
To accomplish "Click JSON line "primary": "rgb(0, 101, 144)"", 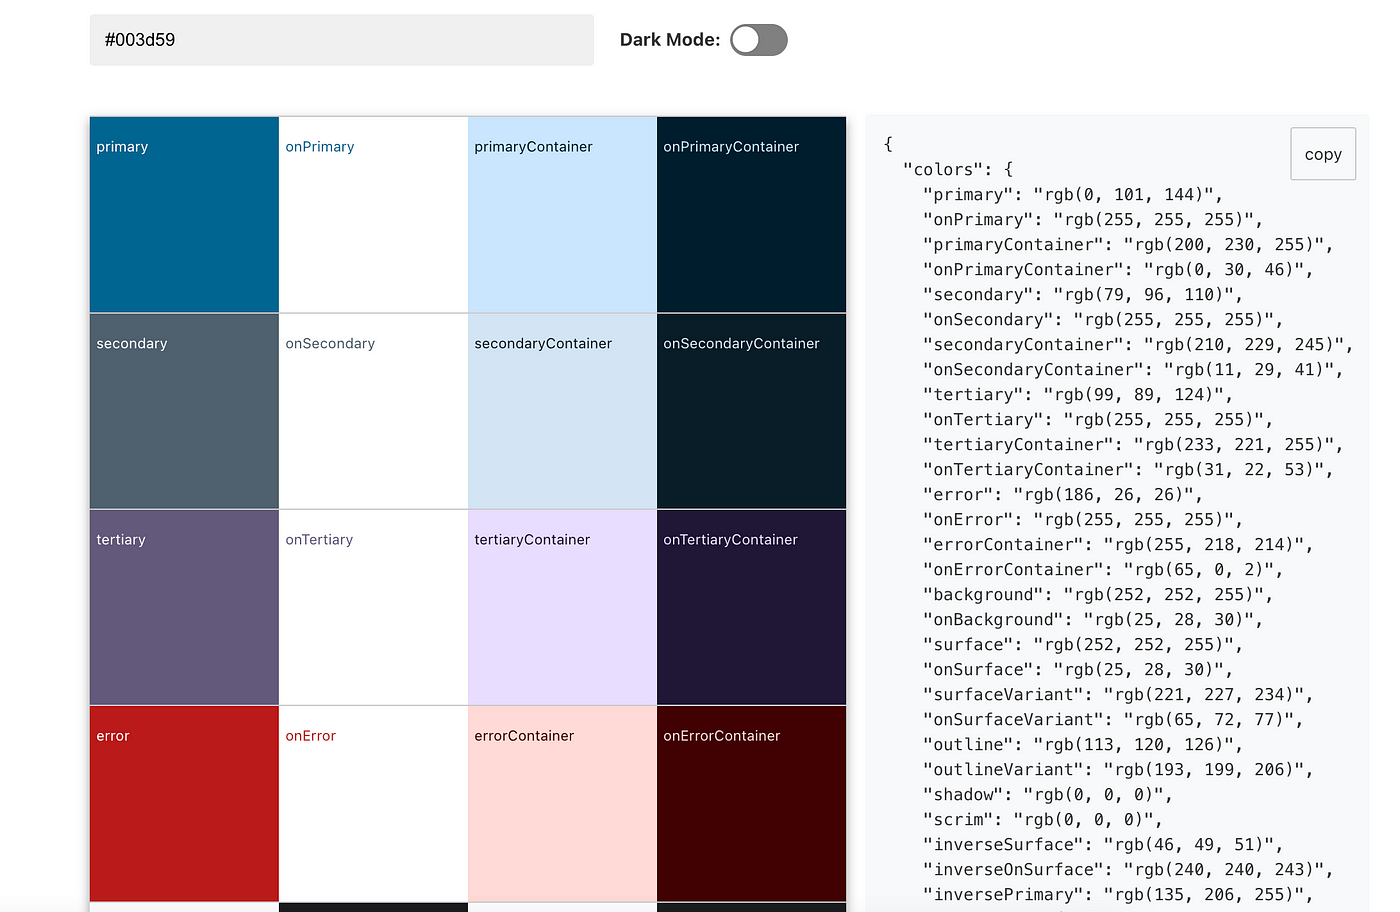I will click(x=1073, y=194).
